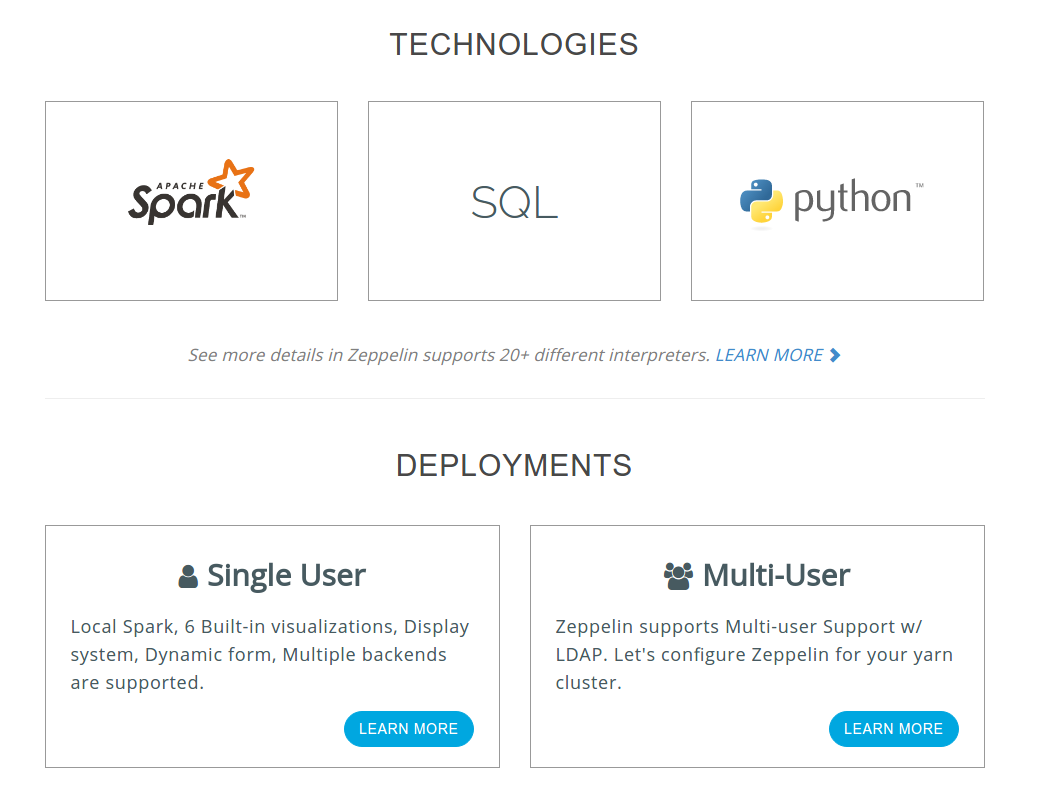Click the LDAP multi-user description paragraph
The width and height of the screenshot is (1037, 794).
754,655
